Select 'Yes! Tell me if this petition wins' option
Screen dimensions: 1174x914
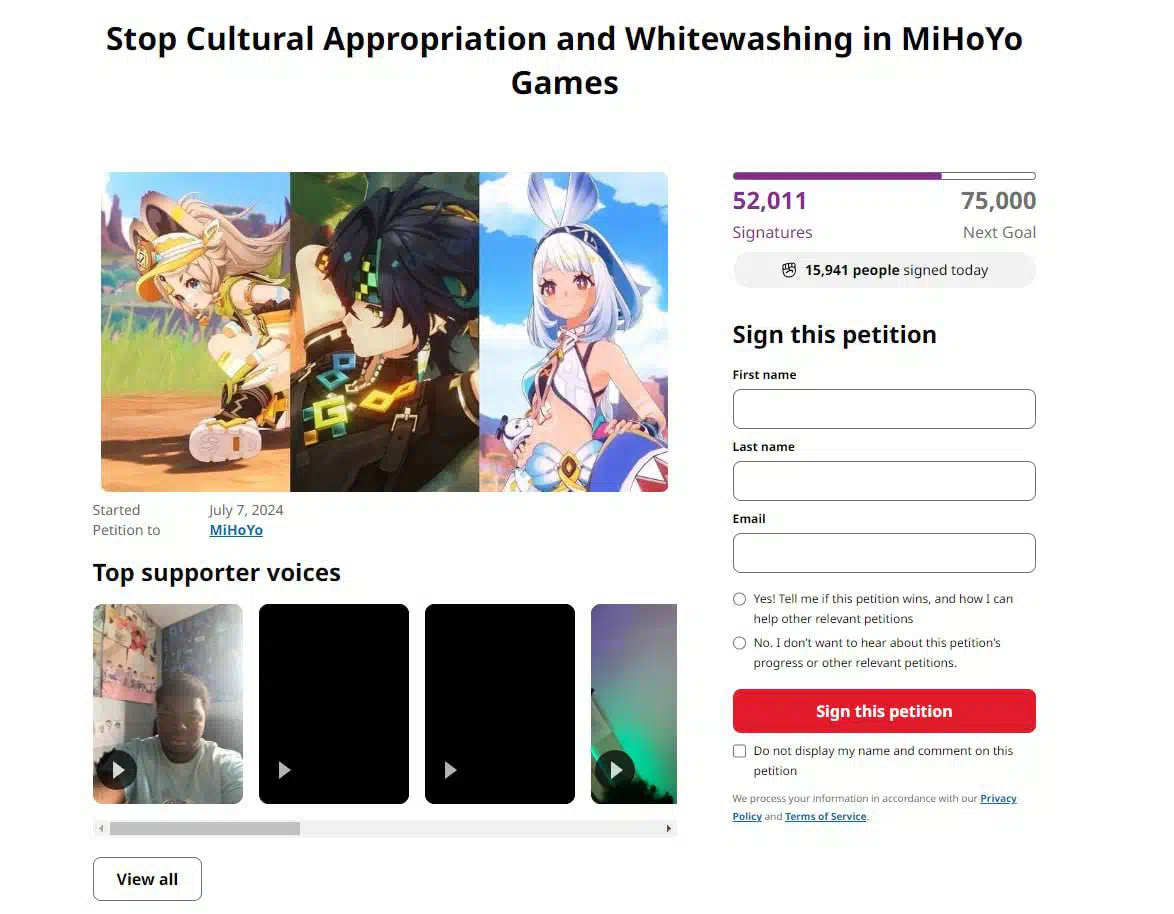point(740,599)
